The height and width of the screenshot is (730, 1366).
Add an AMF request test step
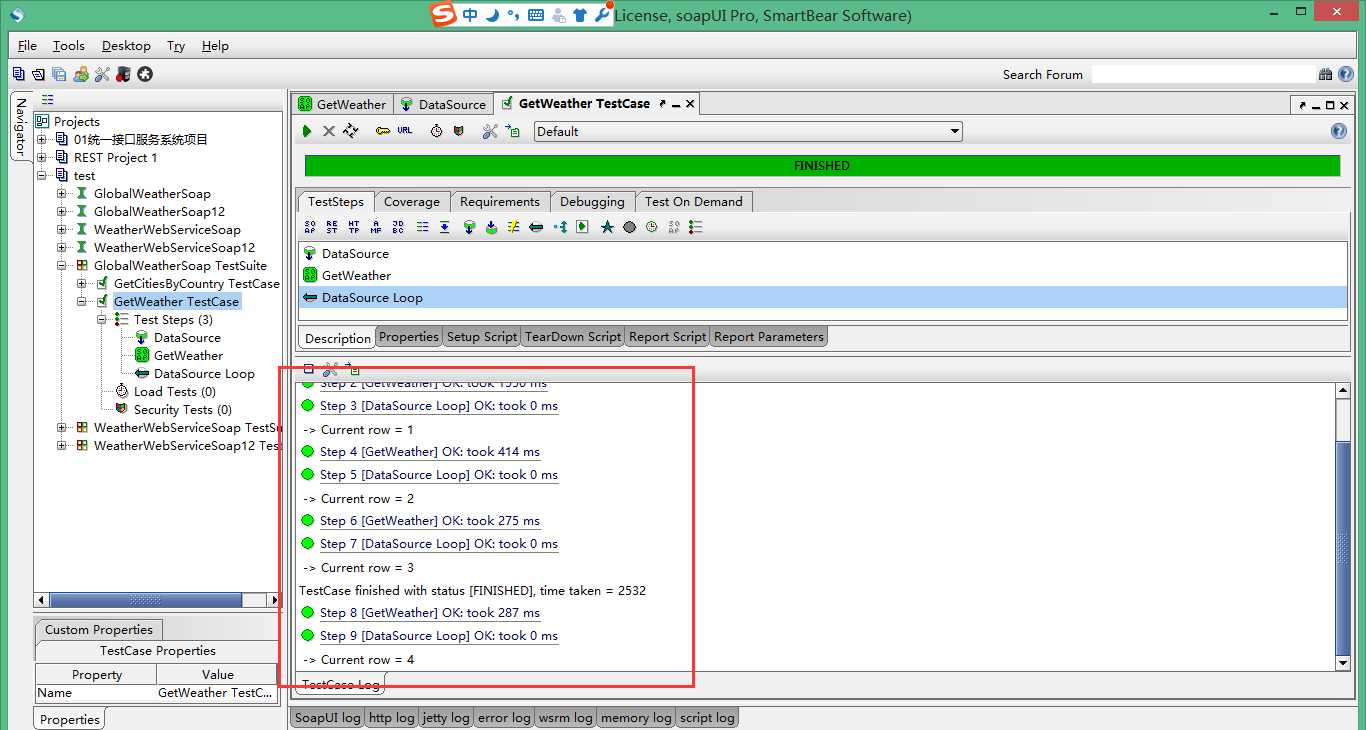[376, 227]
